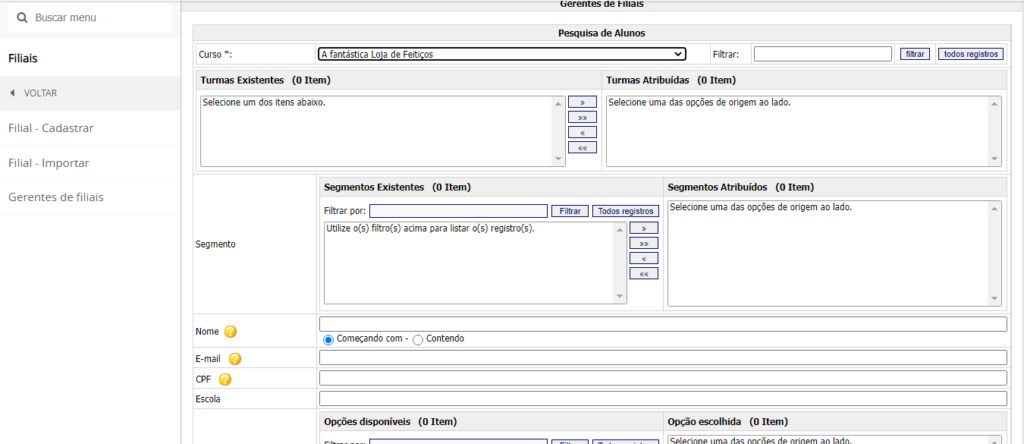Click into the E-mail input field
This screenshot has height=444, width=1024.
click(x=662, y=358)
